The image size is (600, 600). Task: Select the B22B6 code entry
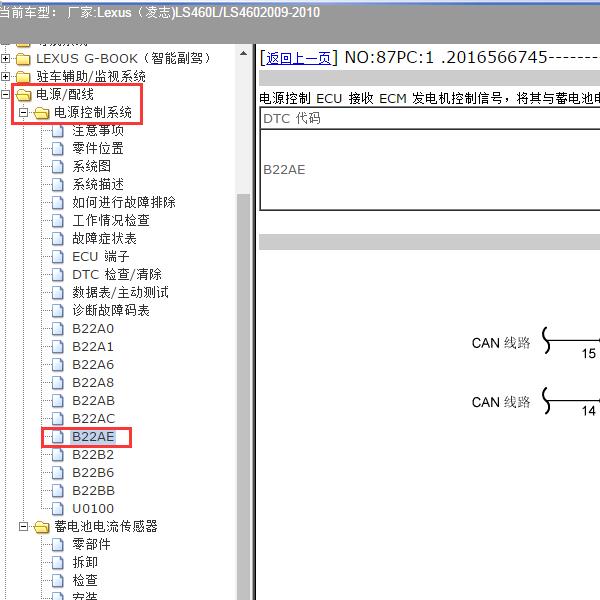[x=93, y=473]
